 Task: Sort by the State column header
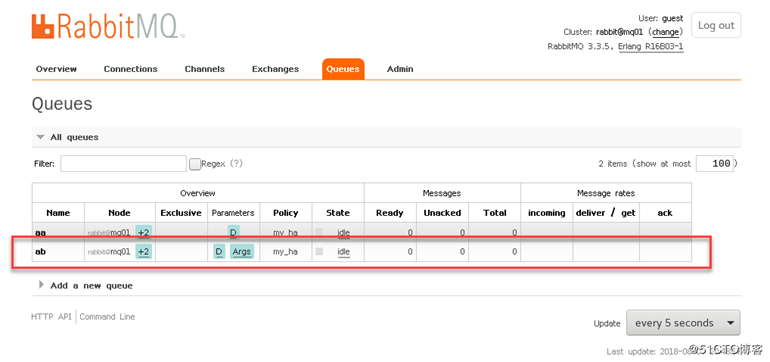pos(338,213)
